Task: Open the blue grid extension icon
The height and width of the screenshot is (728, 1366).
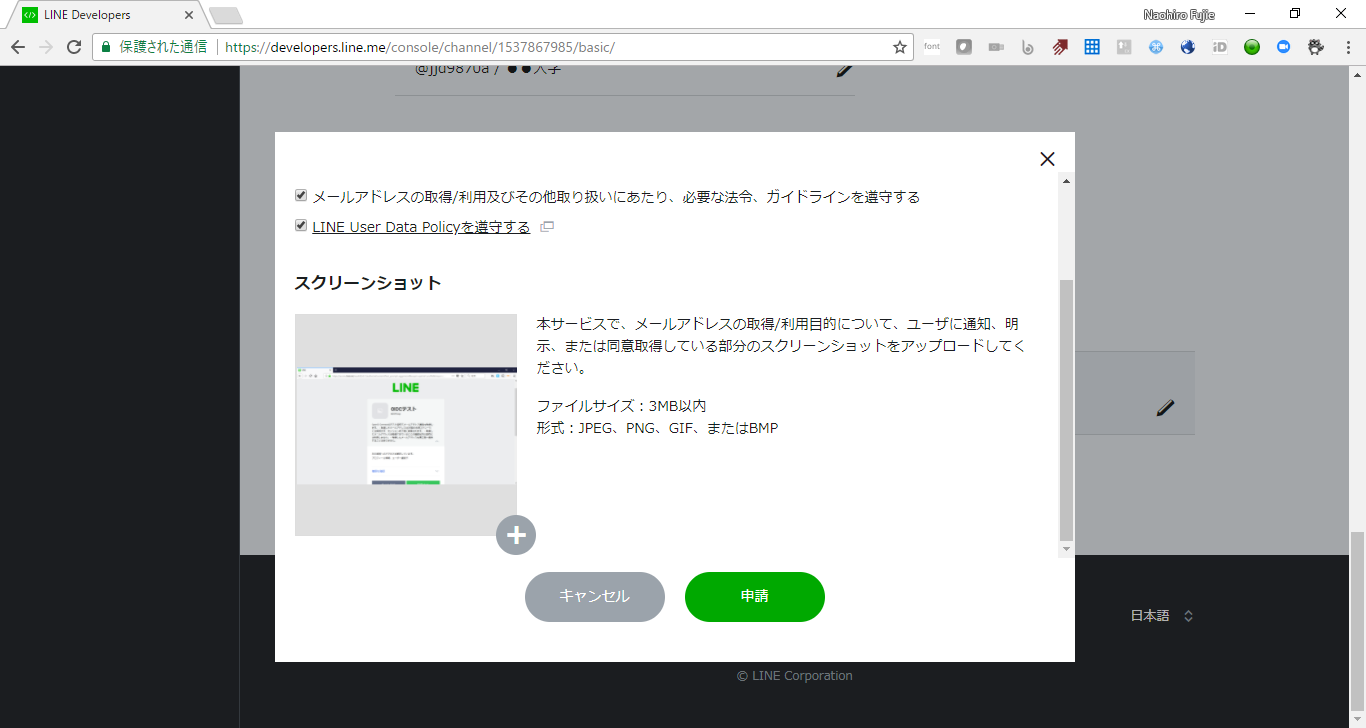Action: [1092, 46]
